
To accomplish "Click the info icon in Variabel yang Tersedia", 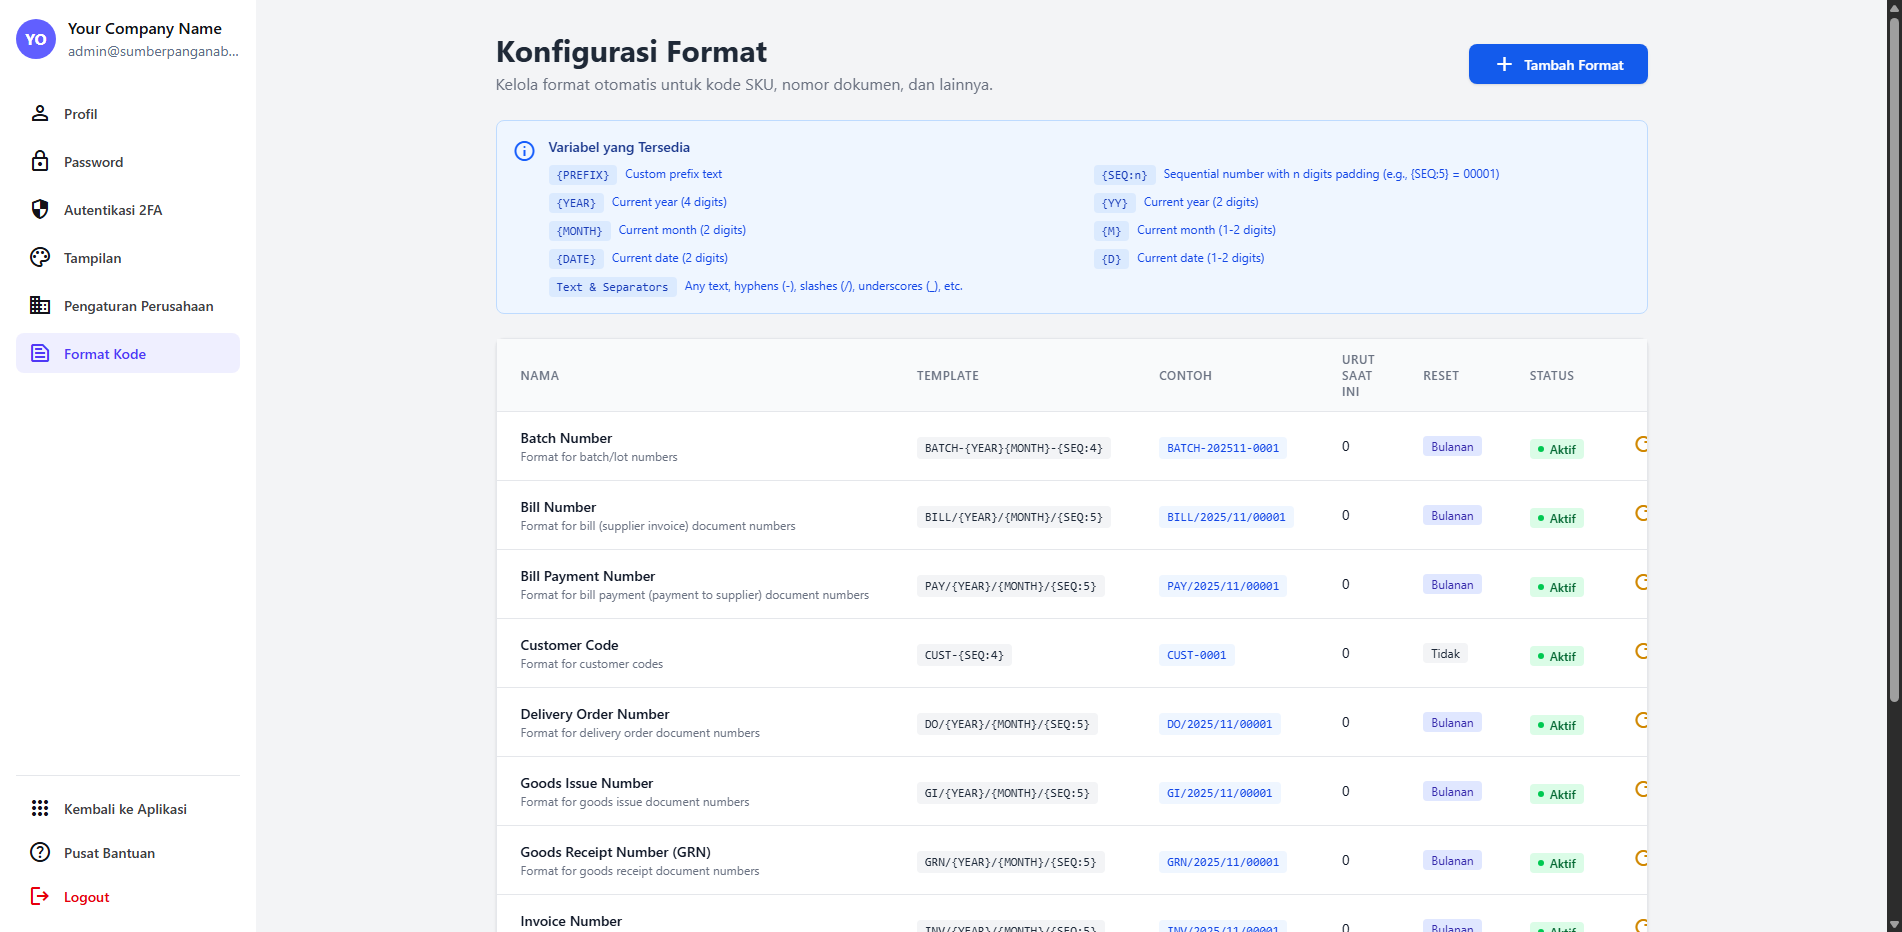I will 524,151.
